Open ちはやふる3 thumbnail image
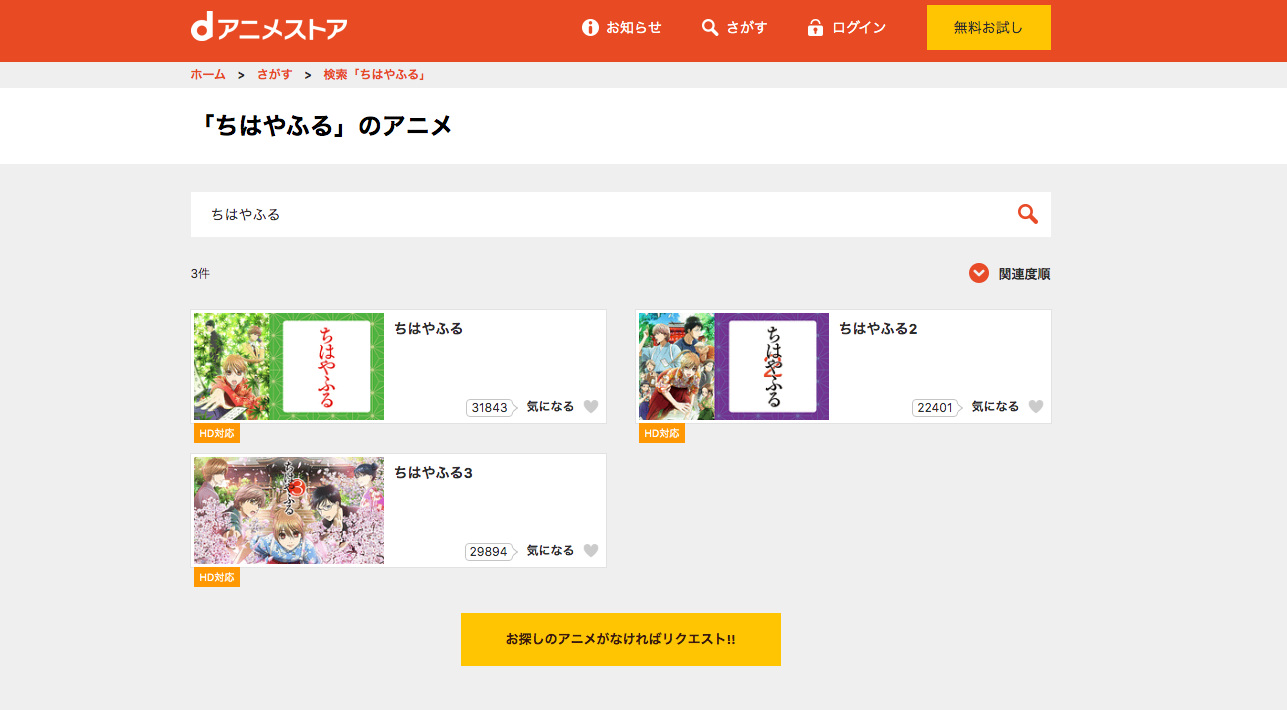Screen dimensions: 1287x710 [x=289, y=510]
